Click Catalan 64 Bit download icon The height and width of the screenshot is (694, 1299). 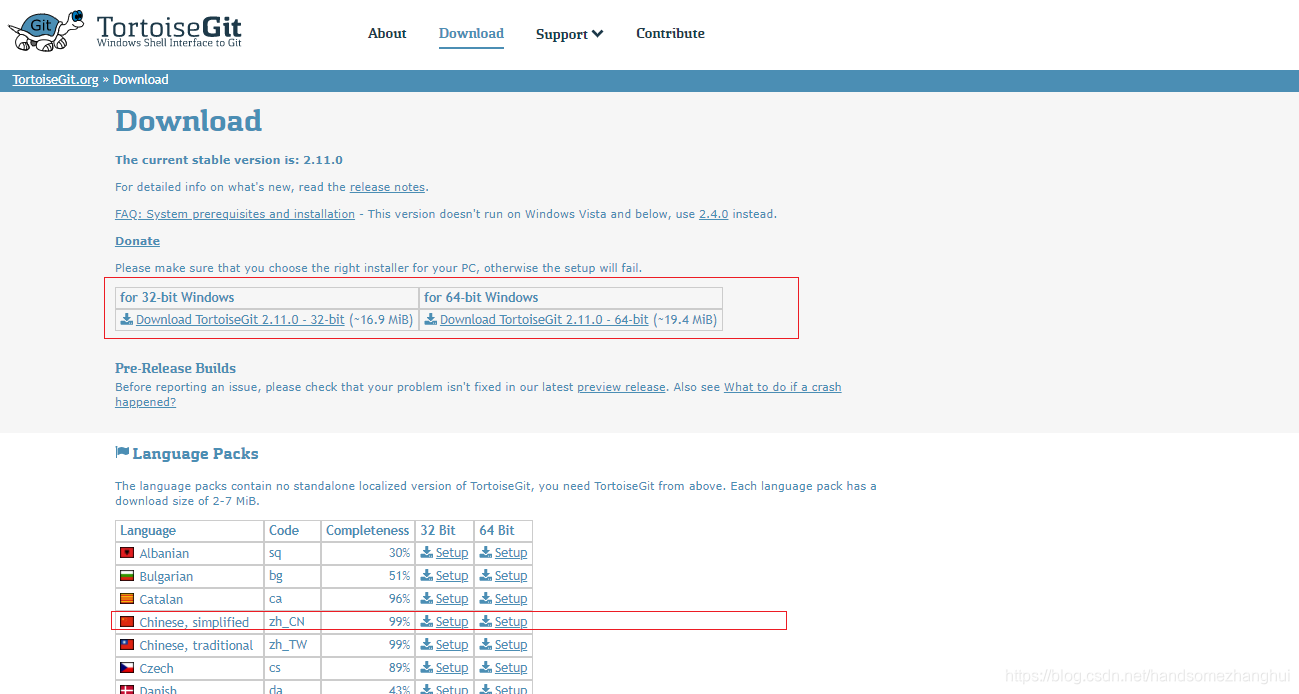(x=486, y=599)
